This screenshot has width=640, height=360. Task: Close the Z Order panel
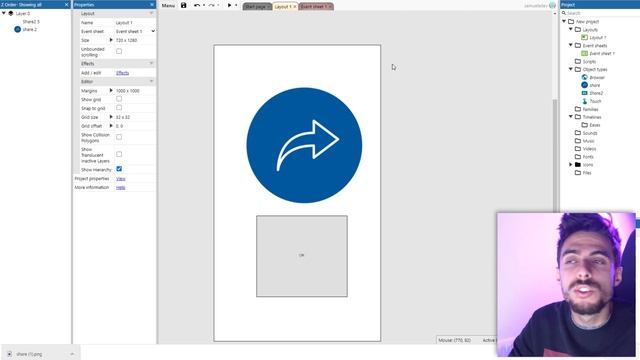[x=67, y=4]
